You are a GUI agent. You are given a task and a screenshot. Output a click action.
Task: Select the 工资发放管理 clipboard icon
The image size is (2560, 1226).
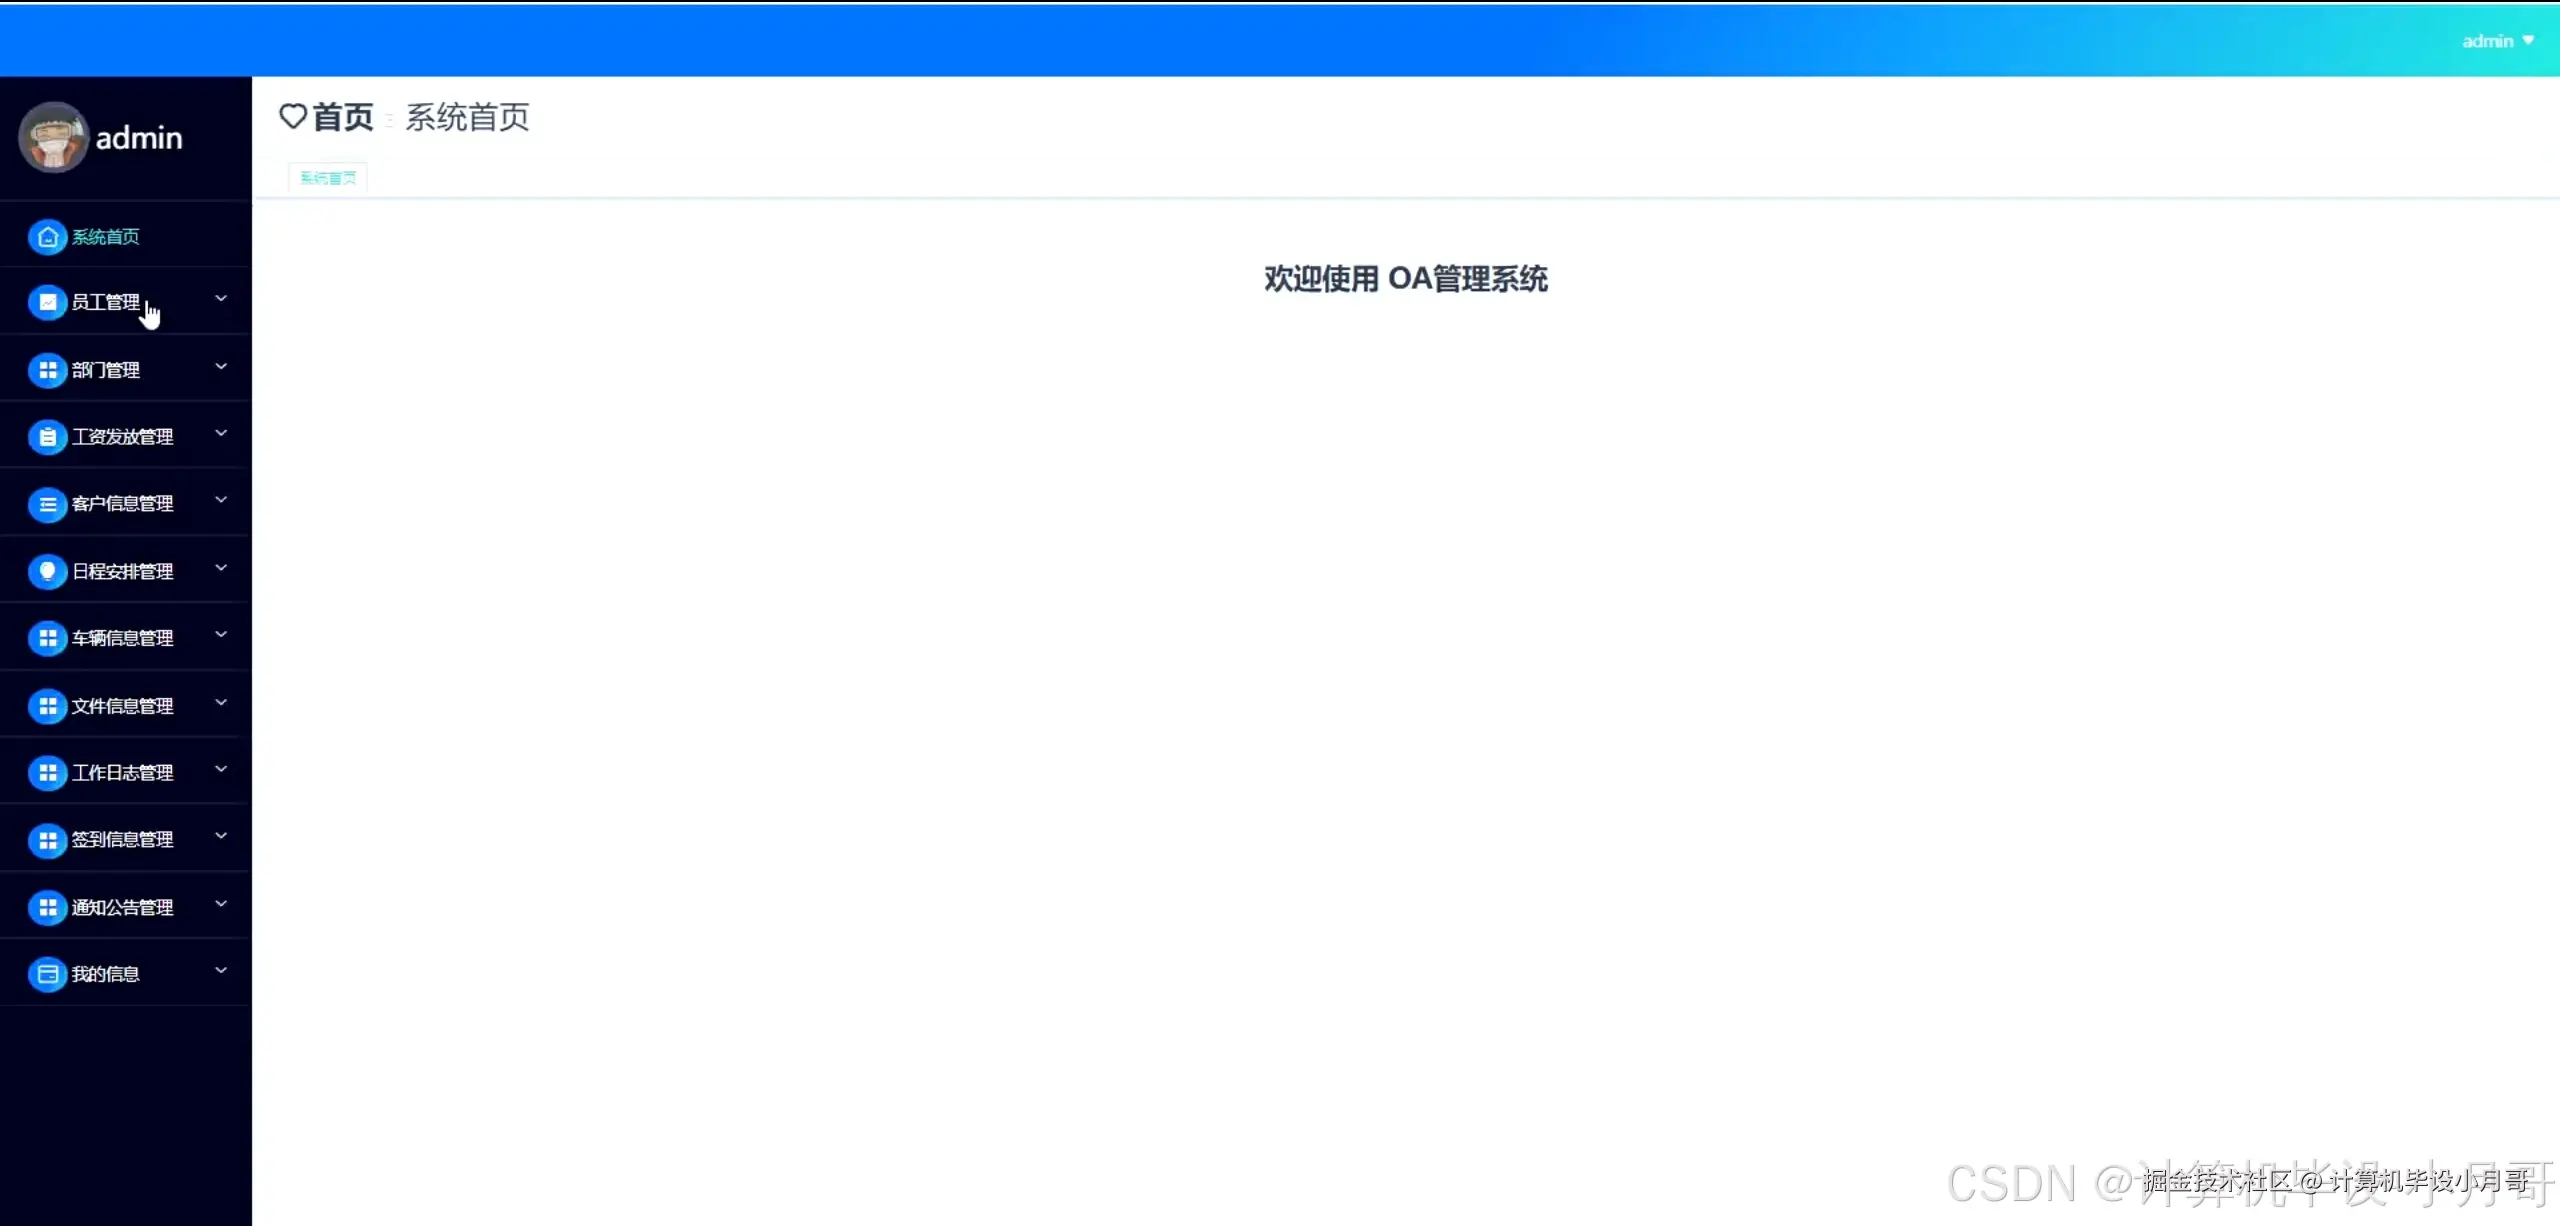(47, 436)
